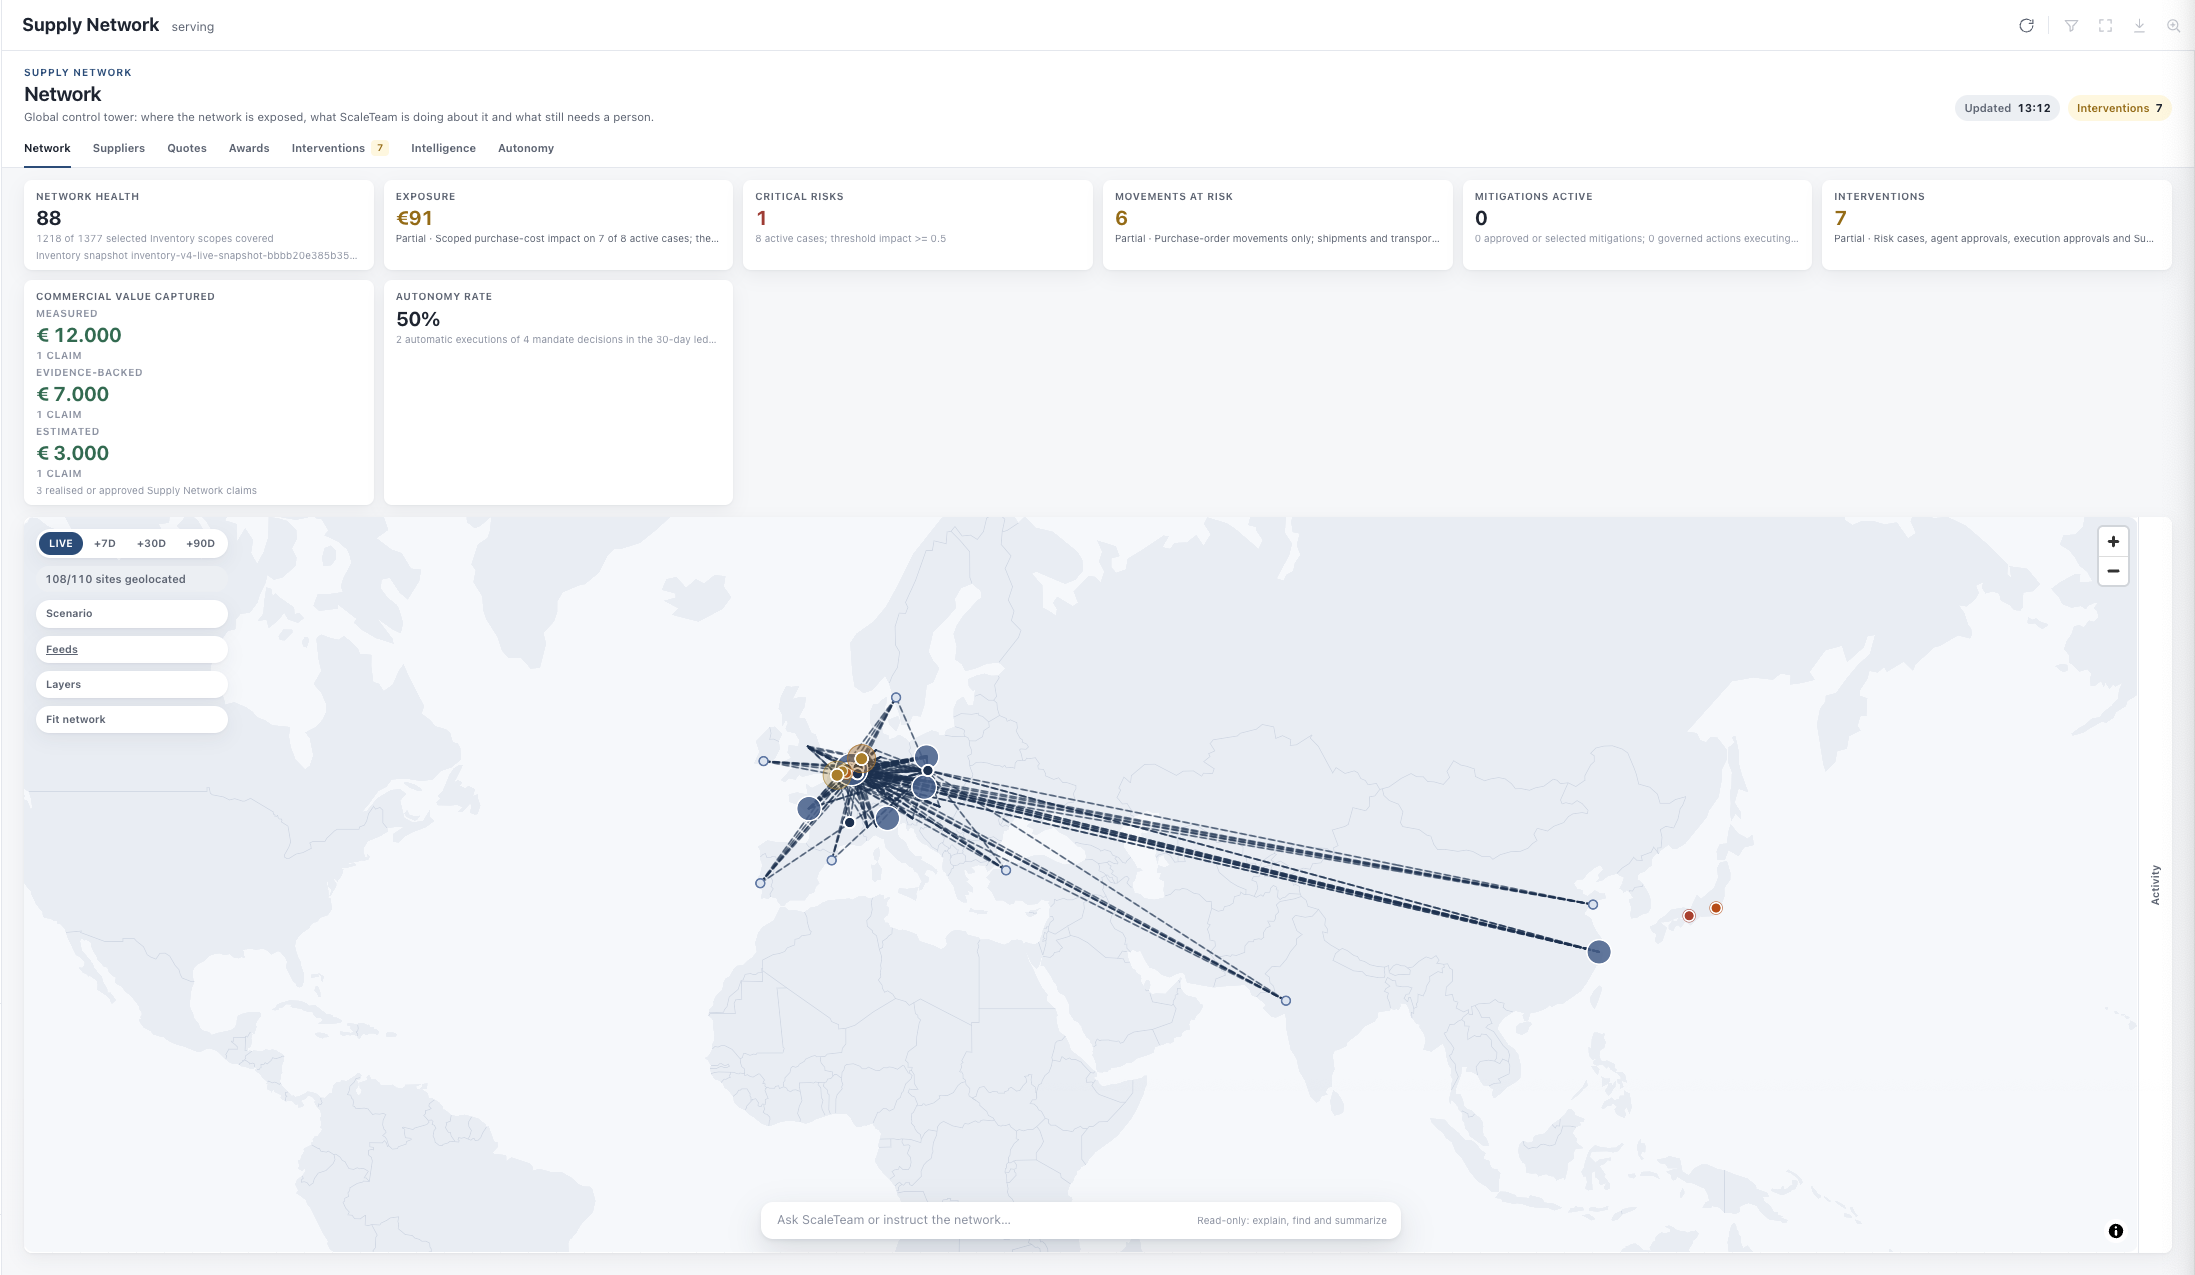Switch to the Intelligence tab
This screenshot has width=2195, height=1275.
click(443, 148)
